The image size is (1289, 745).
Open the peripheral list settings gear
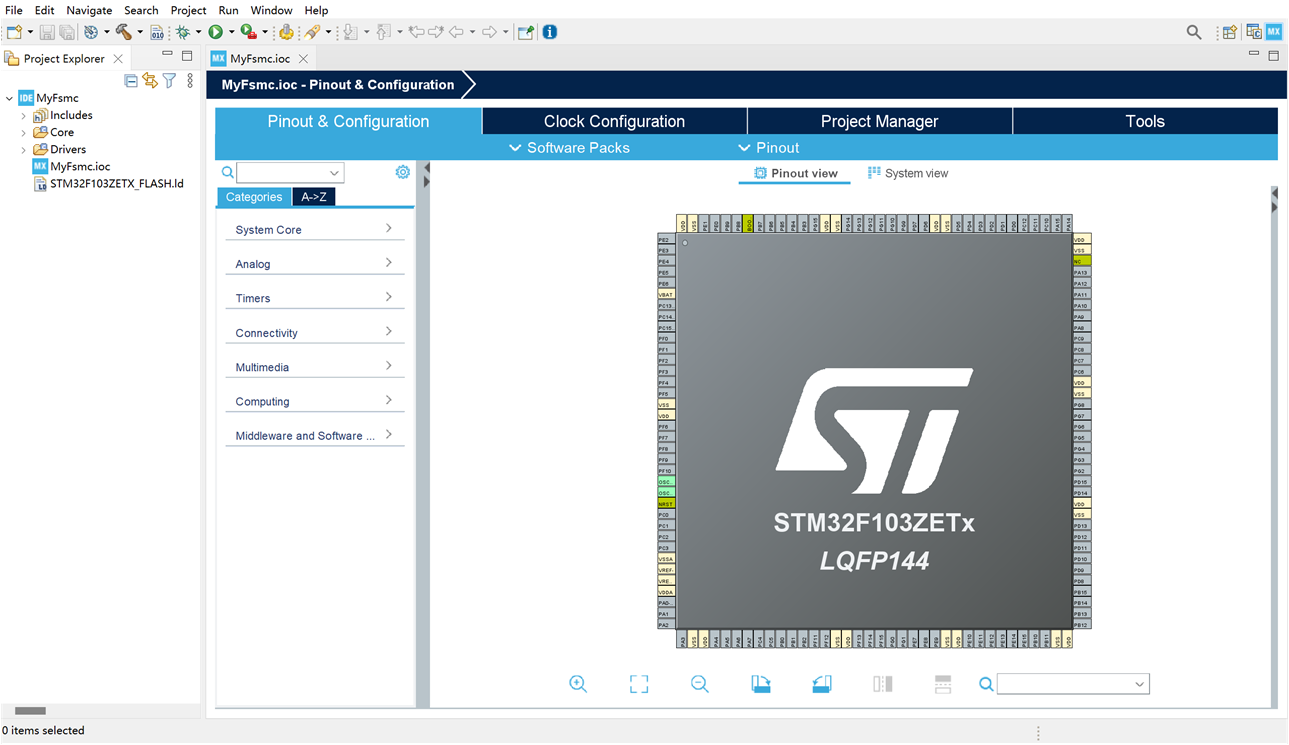pyautogui.click(x=402, y=172)
